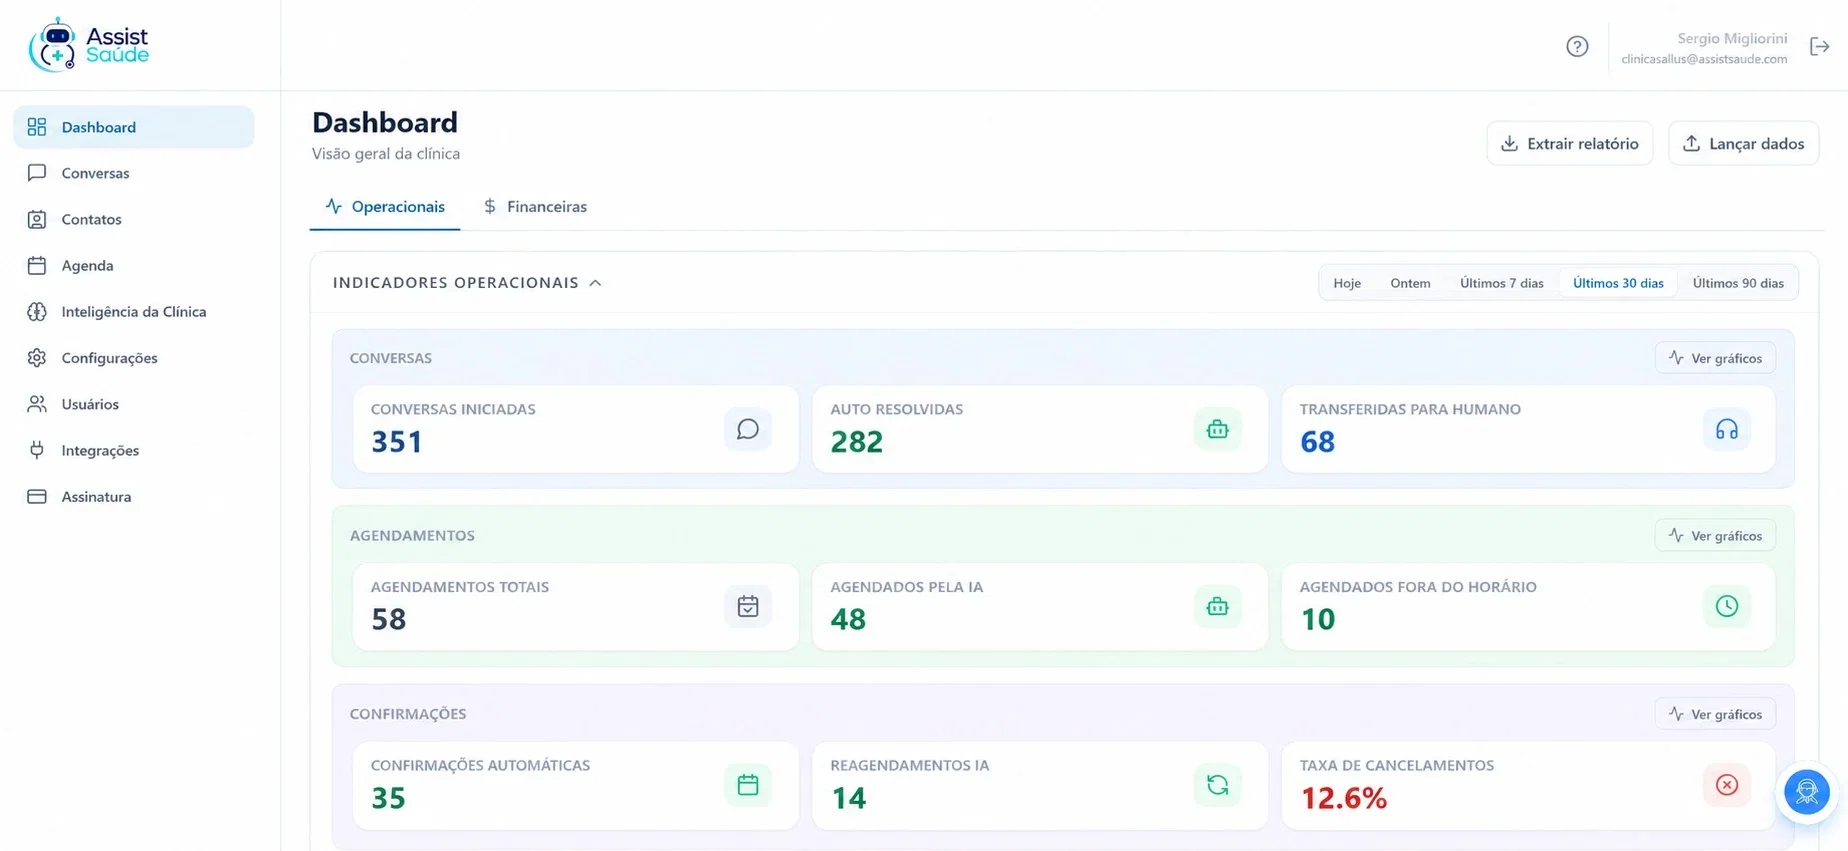This screenshot has height=851, width=1848.
Task: Click the robot icon in Auto Resolvidas card
Action: point(1217,429)
